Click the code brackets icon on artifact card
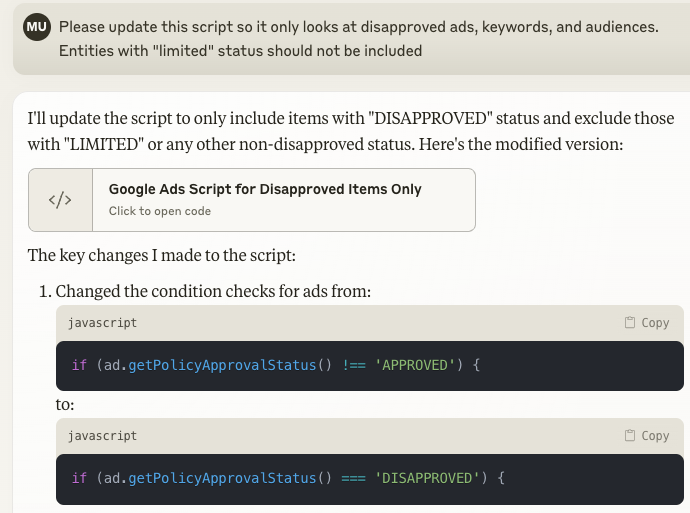 click(x=60, y=200)
